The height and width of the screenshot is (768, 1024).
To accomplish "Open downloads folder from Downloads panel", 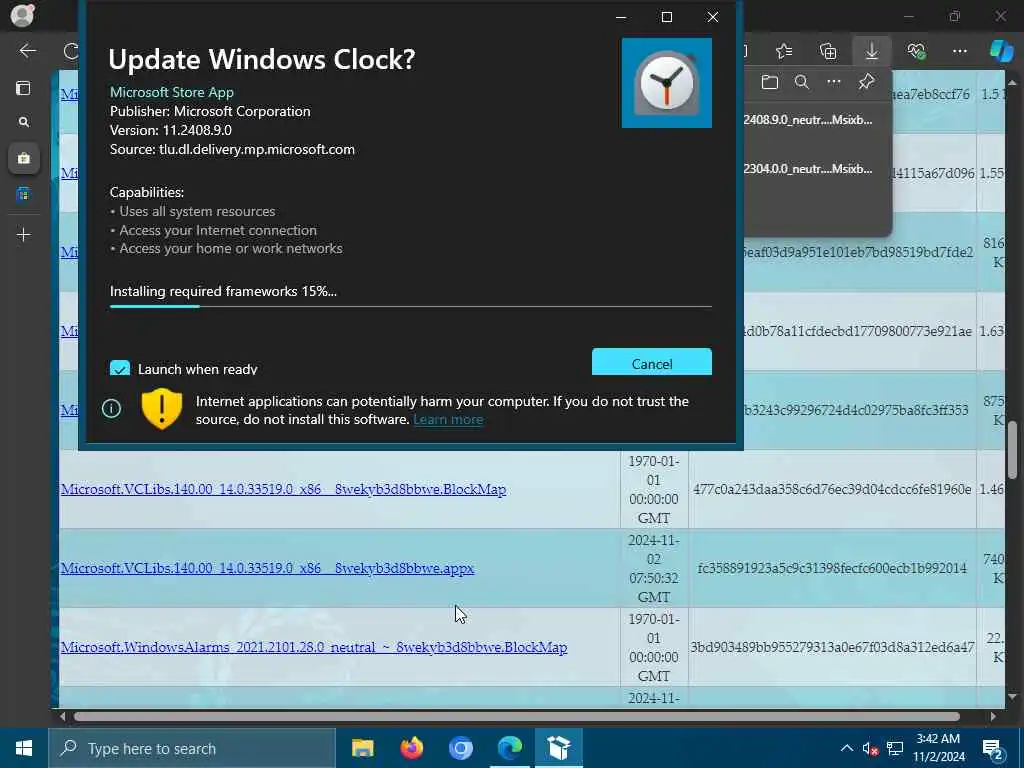I will click(770, 82).
